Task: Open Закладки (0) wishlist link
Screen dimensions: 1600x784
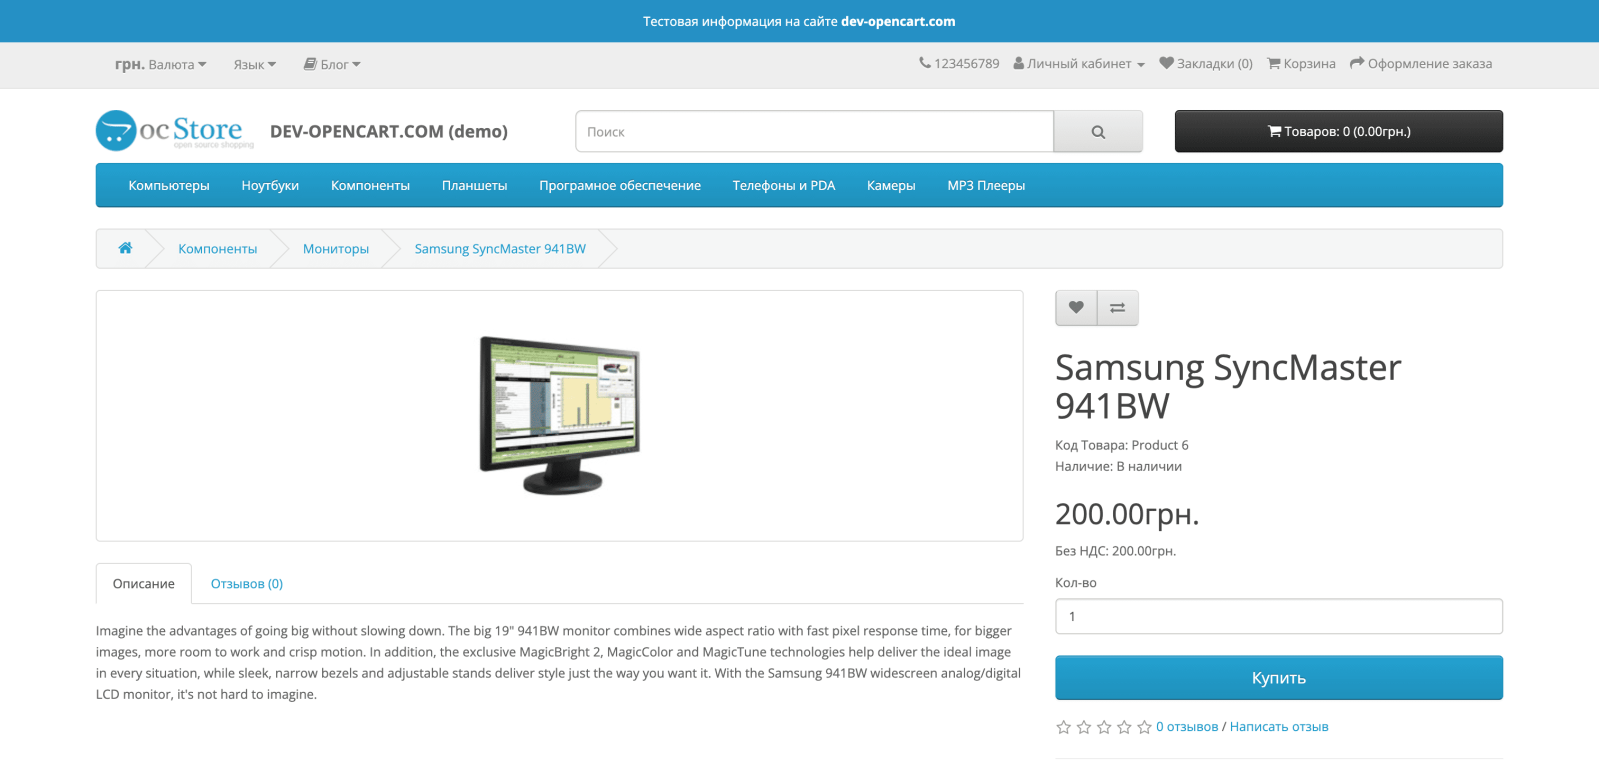Action: pos(1206,64)
